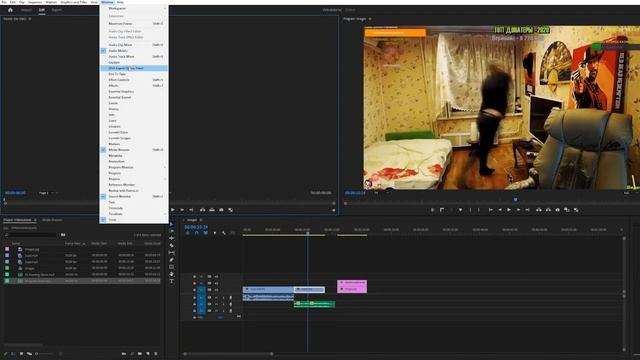This screenshot has height=360, width=640.
Task: Export frame from Source monitor camera icon
Action: click(221, 210)
